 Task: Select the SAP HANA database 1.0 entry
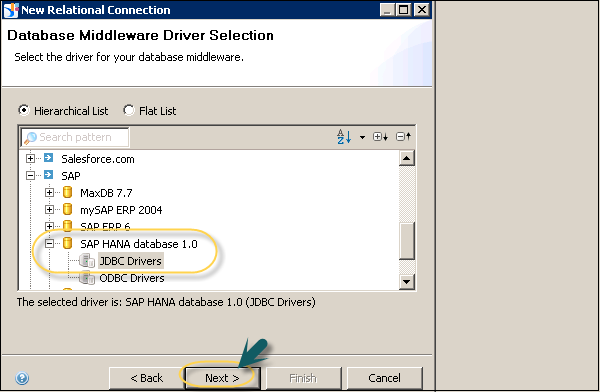139,244
